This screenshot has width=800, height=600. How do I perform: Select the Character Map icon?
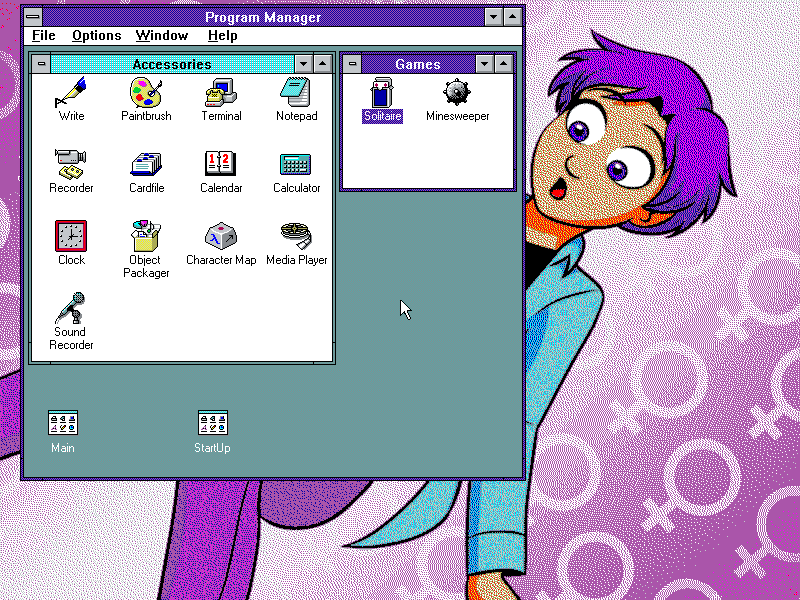pyautogui.click(x=221, y=236)
